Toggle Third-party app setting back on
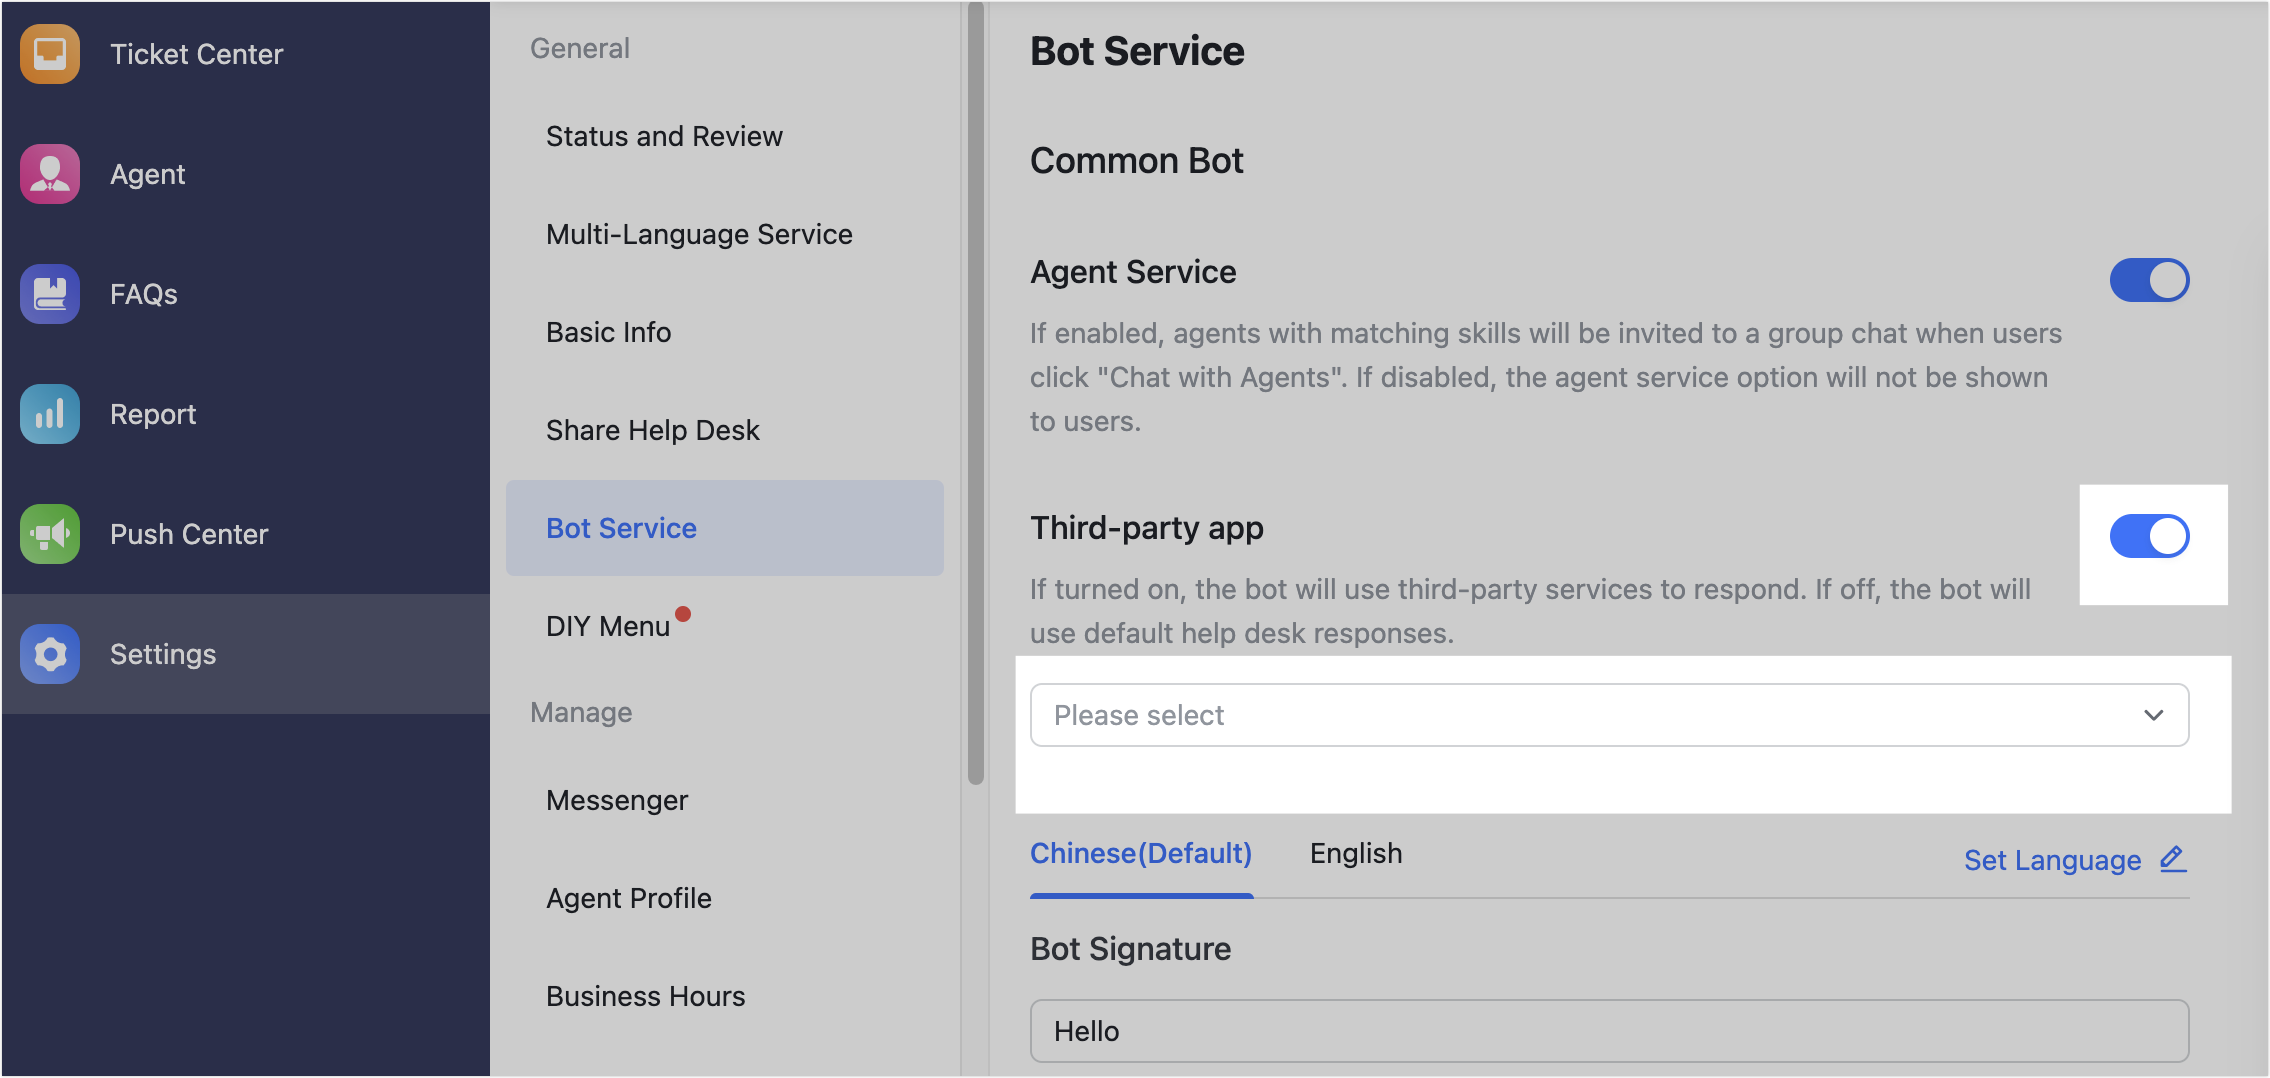 pyautogui.click(x=2149, y=536)
